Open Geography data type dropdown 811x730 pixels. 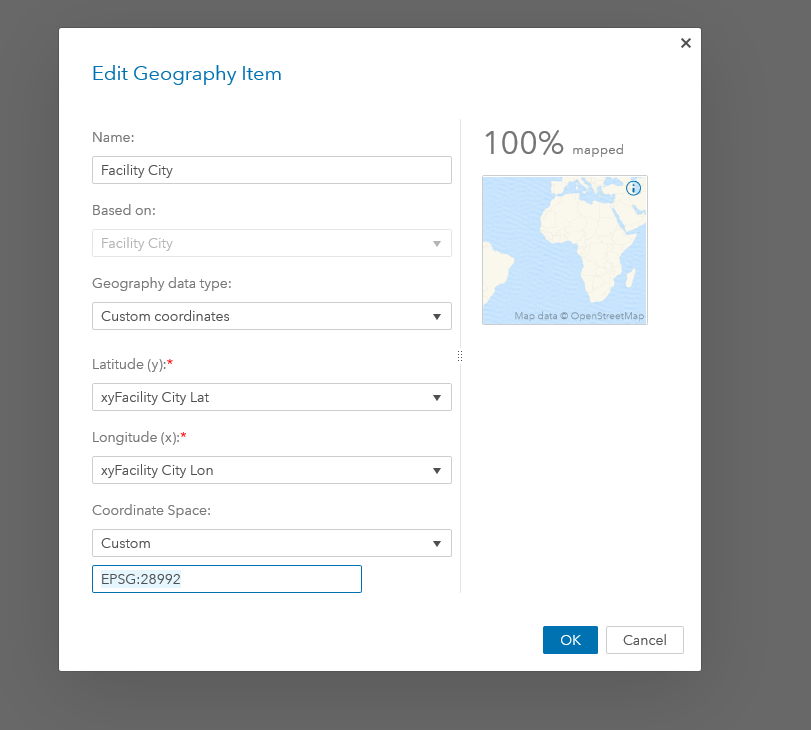271,316
